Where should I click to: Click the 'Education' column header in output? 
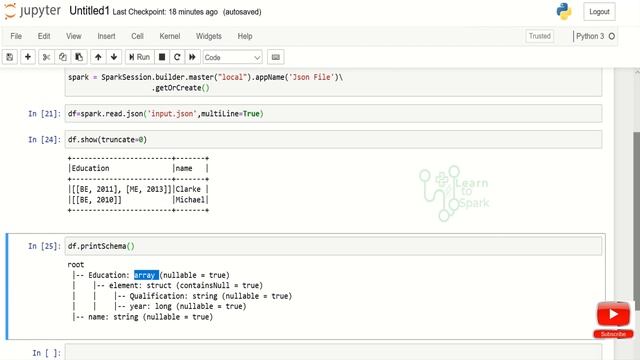[x=91, y=168]
